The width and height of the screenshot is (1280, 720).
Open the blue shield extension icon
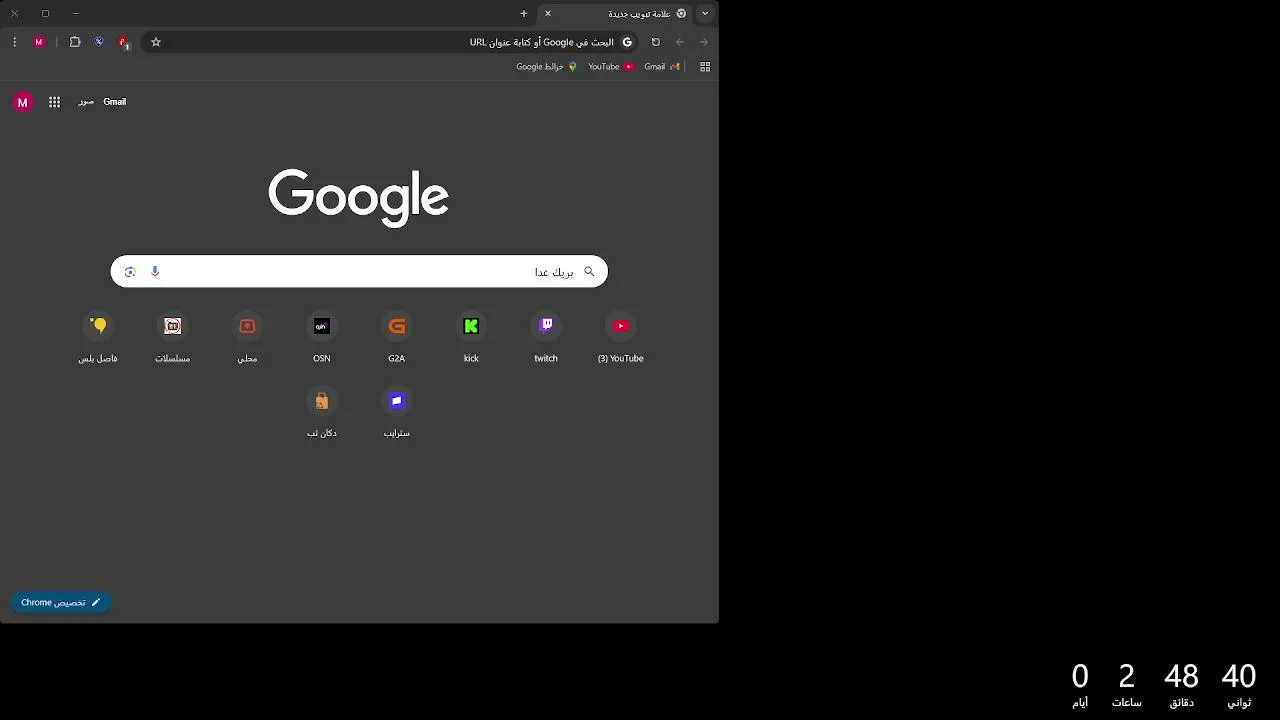click(x=99, y=42)
